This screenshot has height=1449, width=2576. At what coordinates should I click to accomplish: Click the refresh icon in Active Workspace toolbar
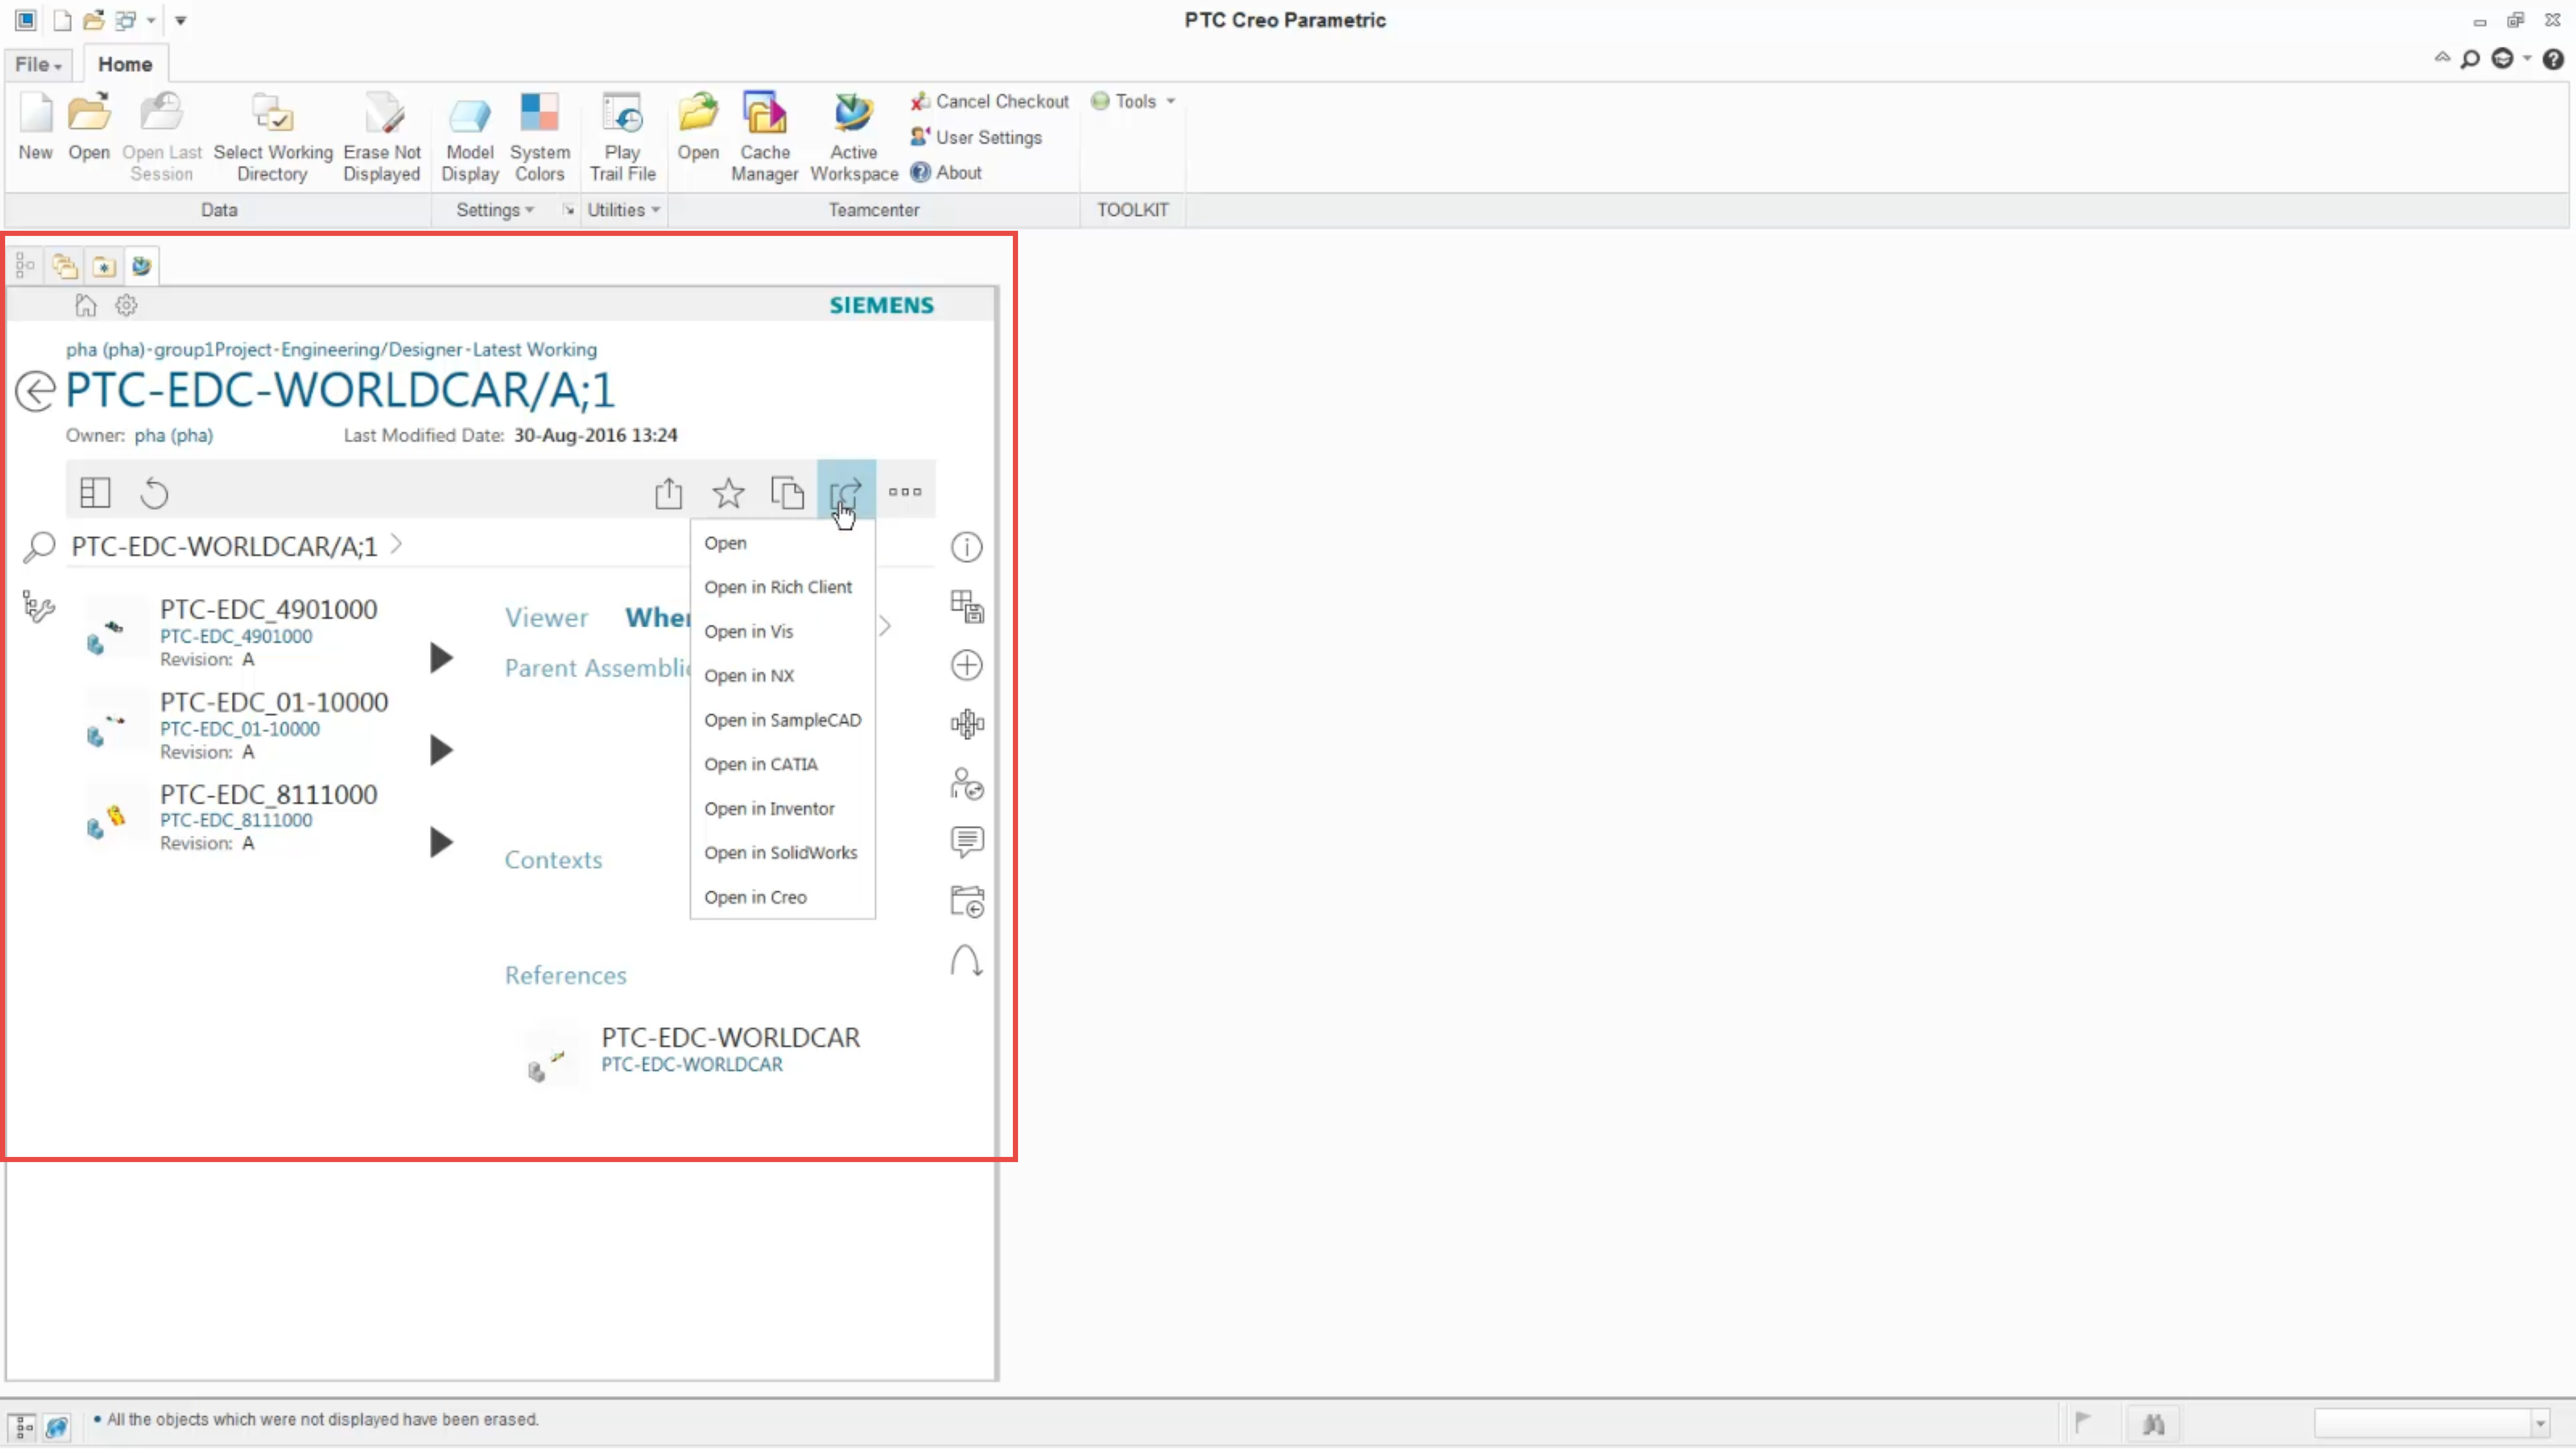(x=154, y=492)
